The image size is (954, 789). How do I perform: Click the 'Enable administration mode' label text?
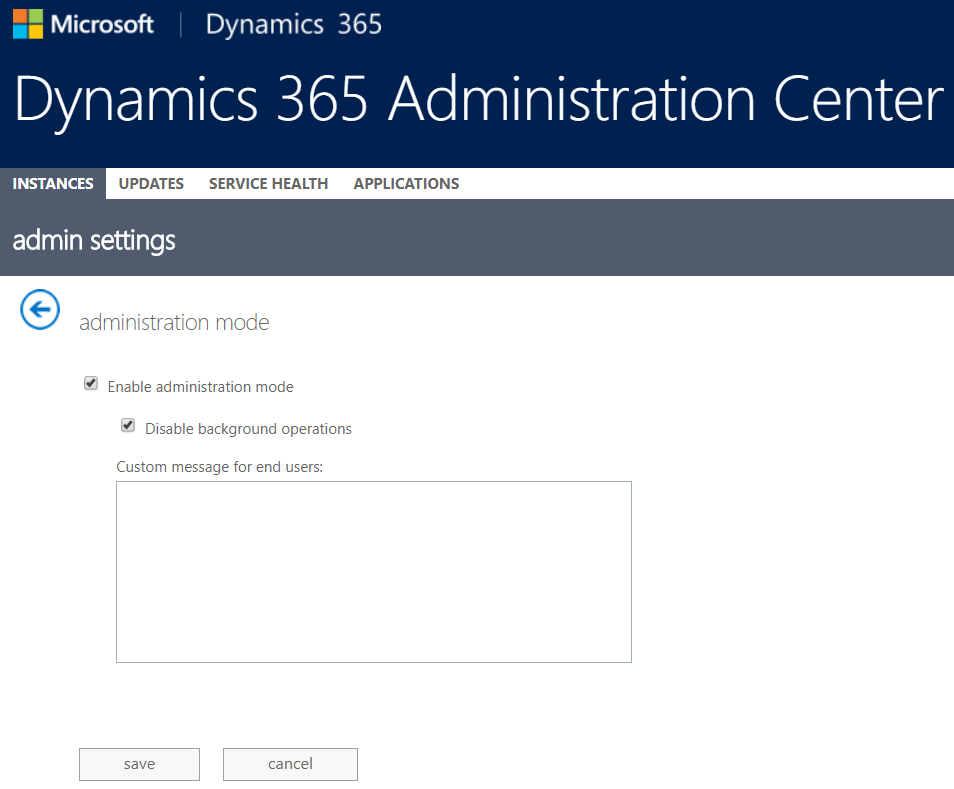[201, 387]
